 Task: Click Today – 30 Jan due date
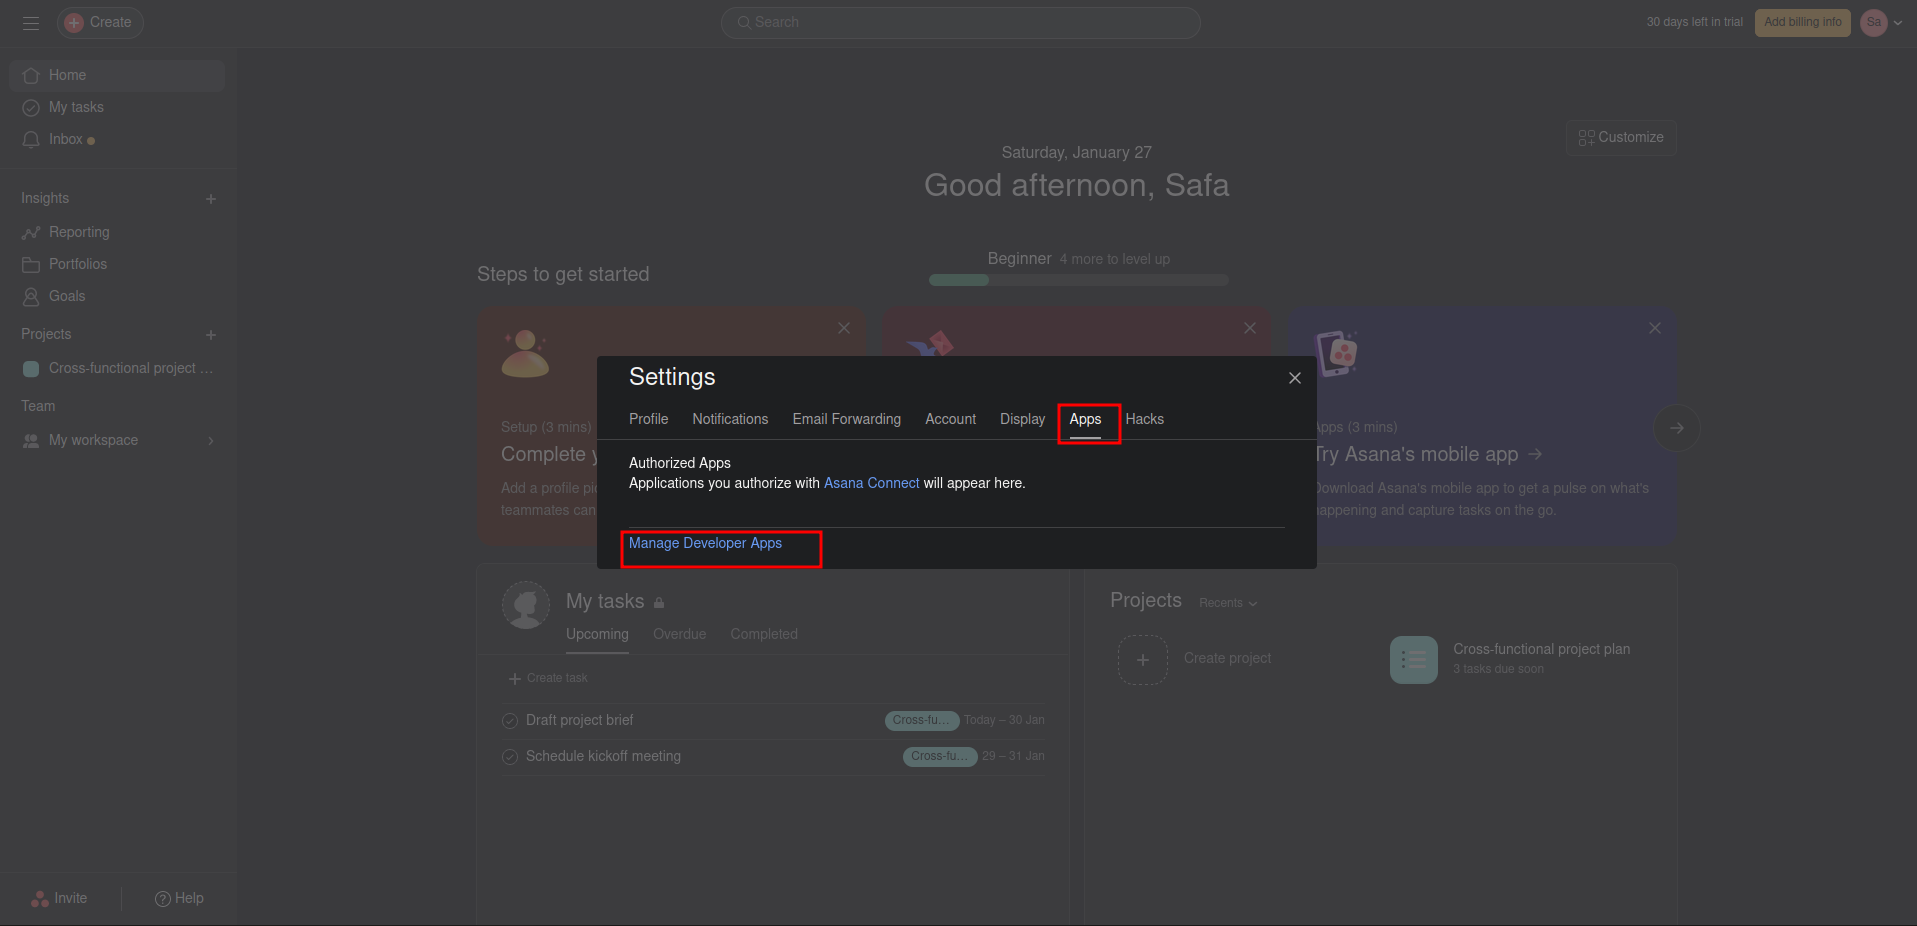(x=1004, y=720)
